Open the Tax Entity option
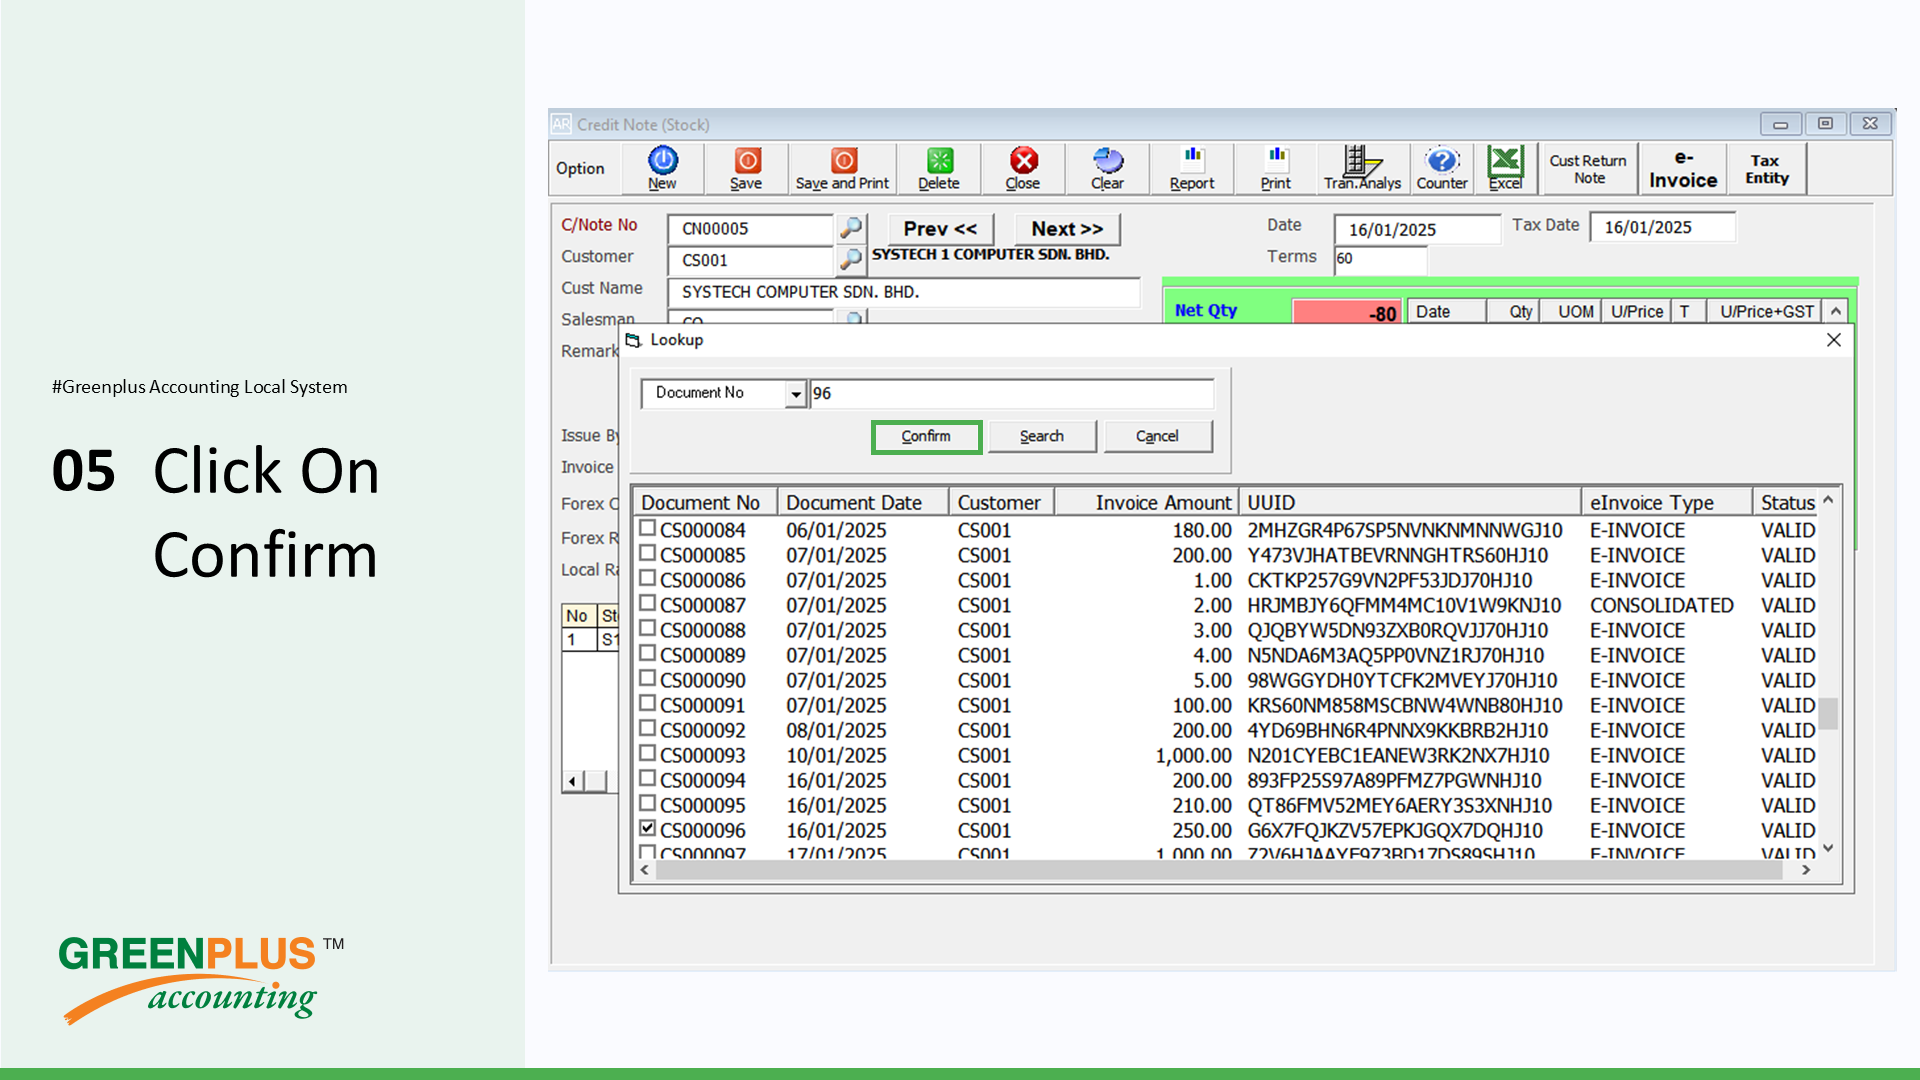This screenshot has width=1920, height=1080. click(x=1767, y=168)
